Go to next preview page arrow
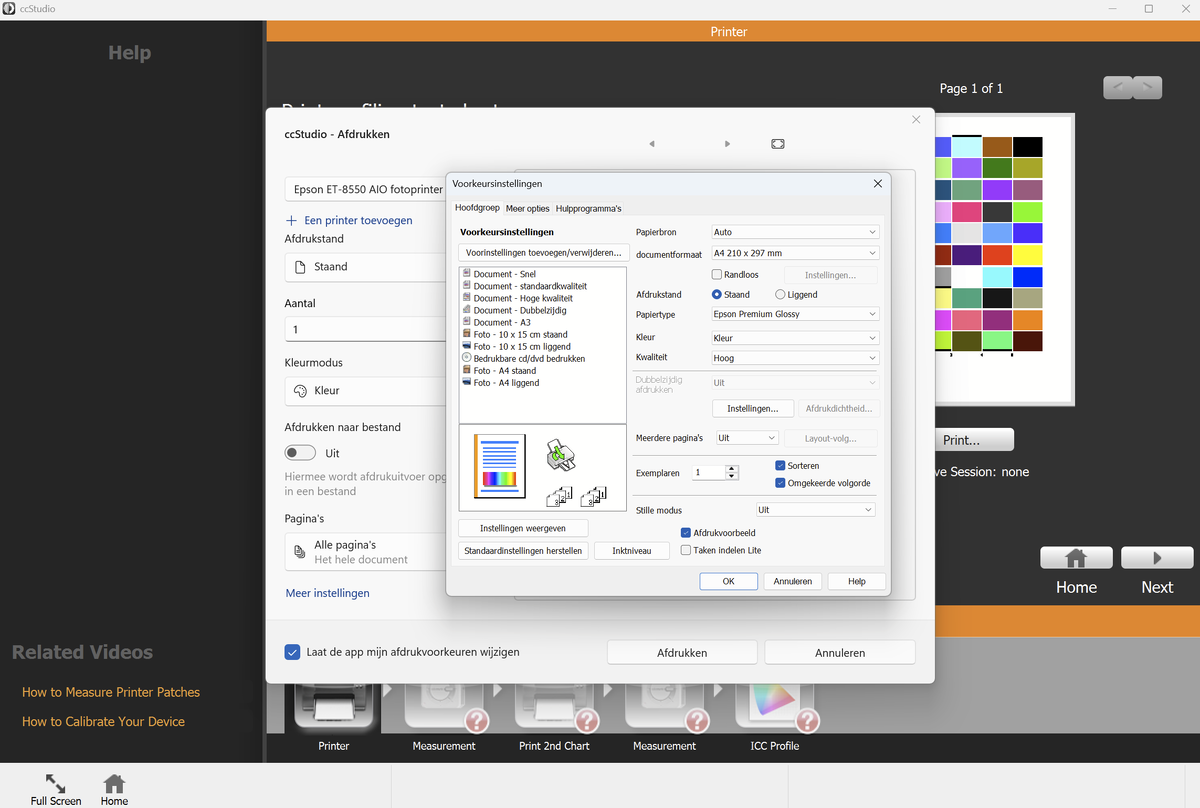This screenshot has height=808, width=1200. [x=727, y=144]
